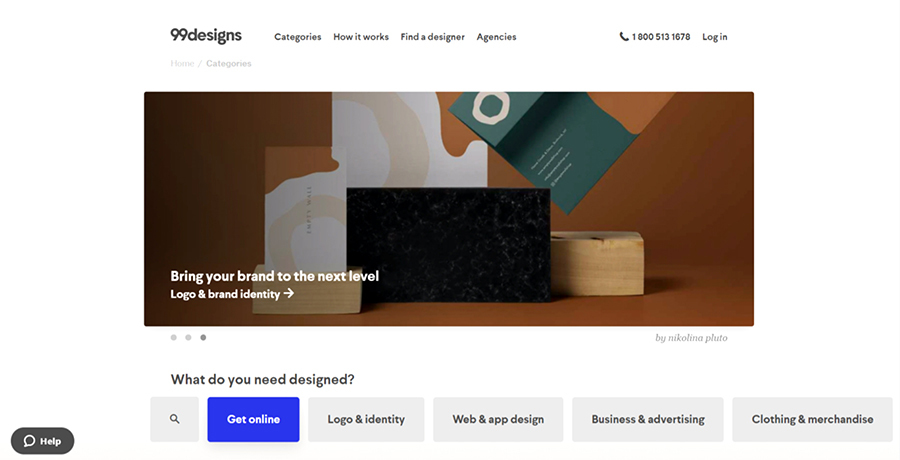Open the Agencies nav link
The image size is (900, 460).
coord(496,37)
